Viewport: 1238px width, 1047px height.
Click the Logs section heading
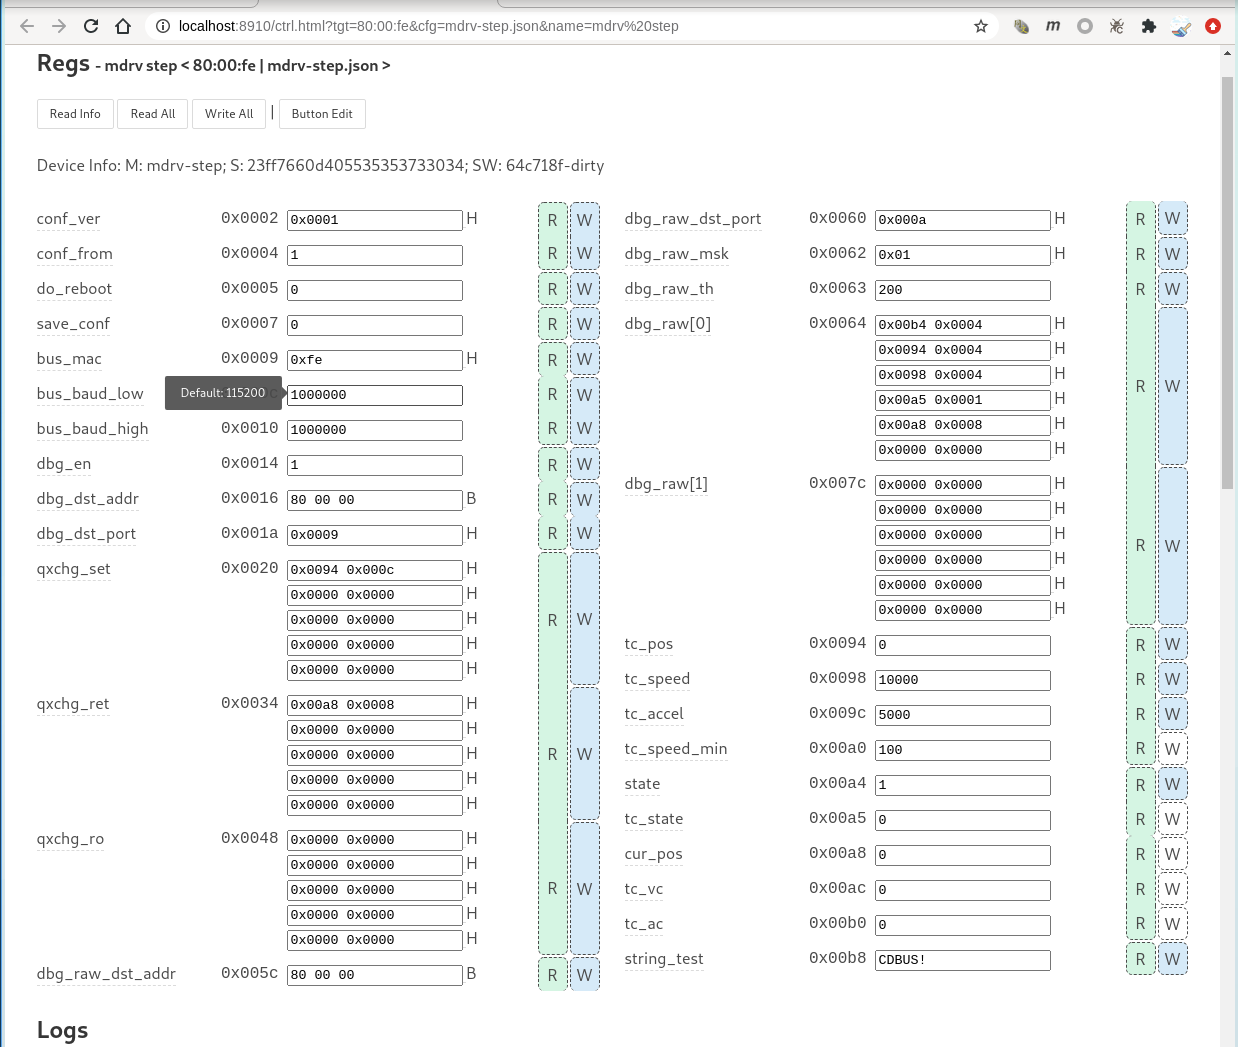62,1030
